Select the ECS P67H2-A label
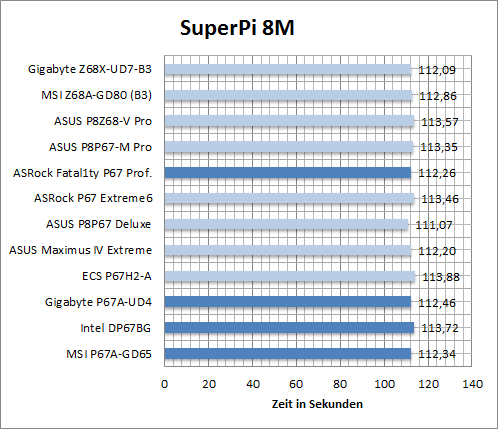Viewport: 498px width, 429px height. [117, 276]
